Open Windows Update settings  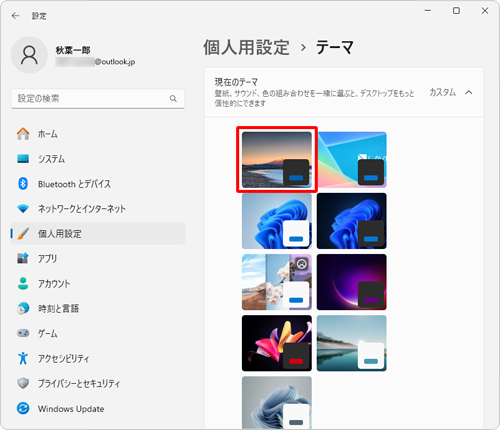(x=98, y=408)
